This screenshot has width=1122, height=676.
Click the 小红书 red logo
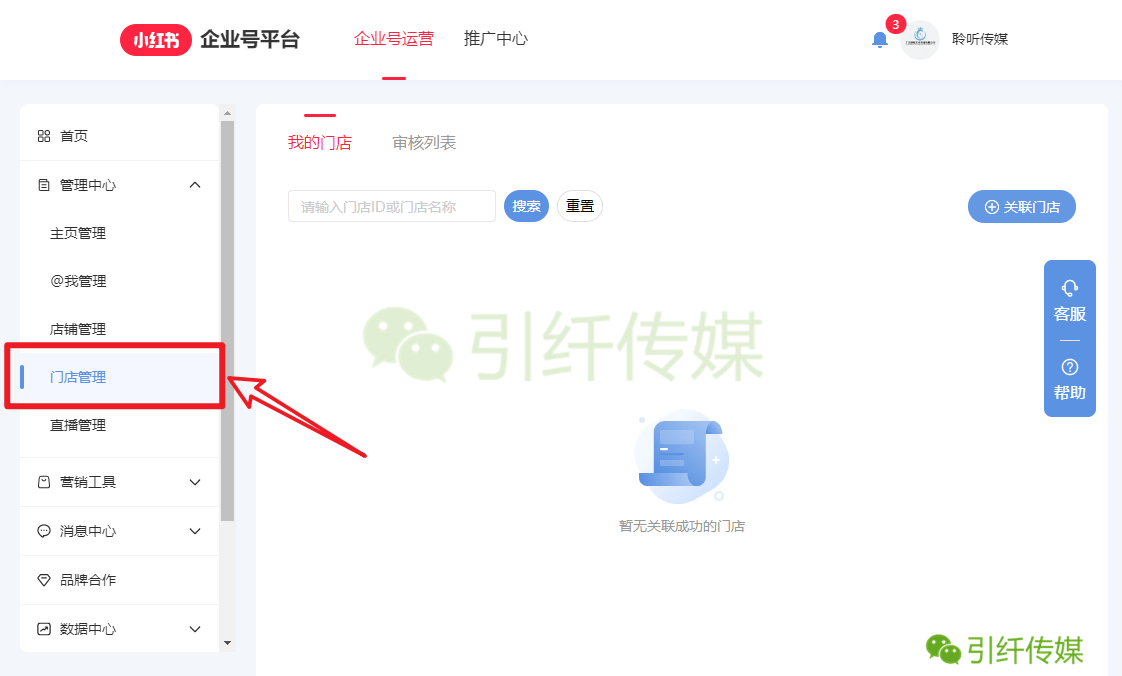click(x=155, y=40)
